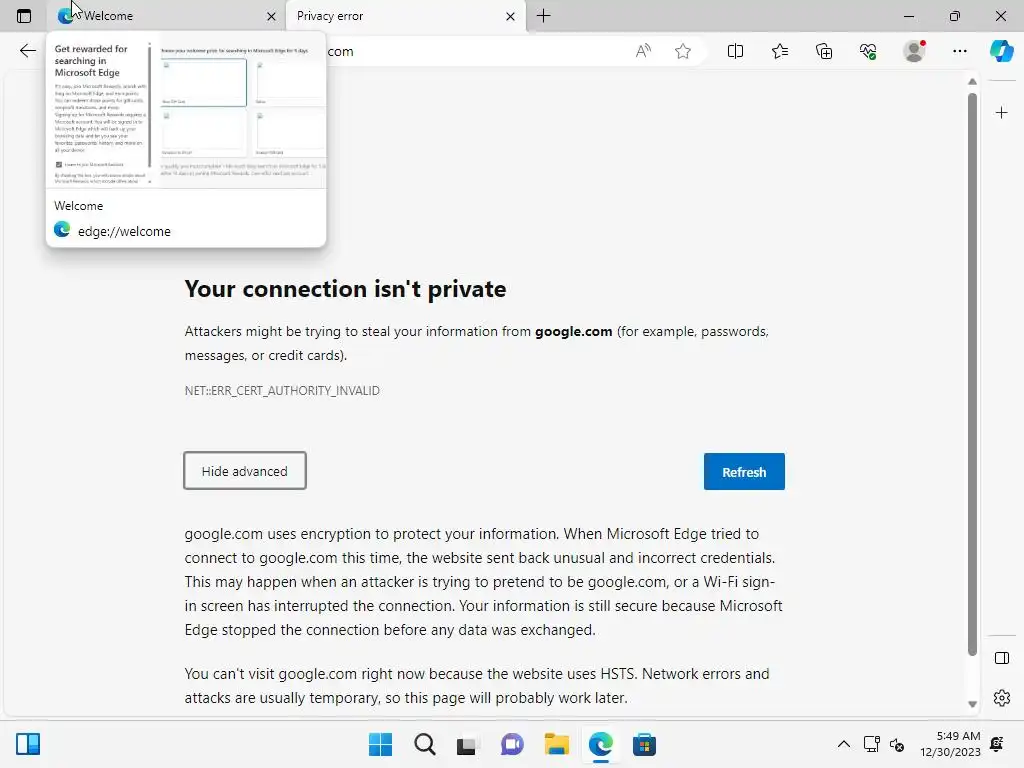The image size is (1024, 768).
Task: Switch to the Privacy error tab
Action: [405, 16]
